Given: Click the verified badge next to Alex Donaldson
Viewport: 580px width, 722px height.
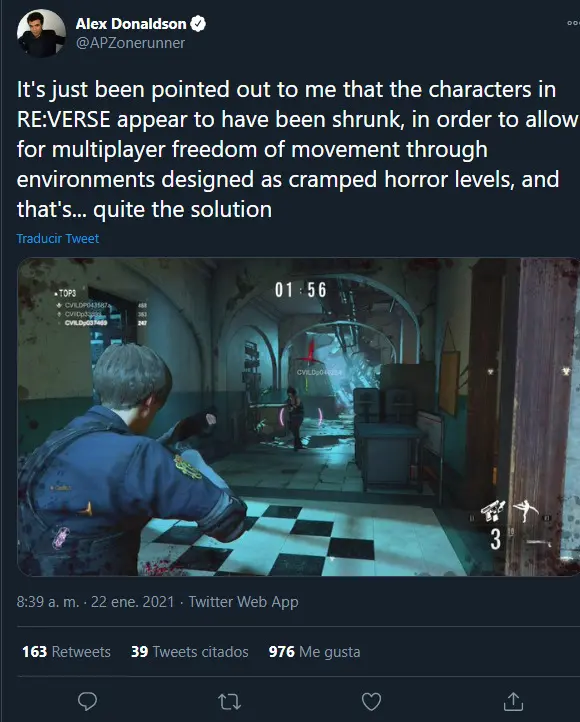Looking at the screenshot, I should click(198, 23).
